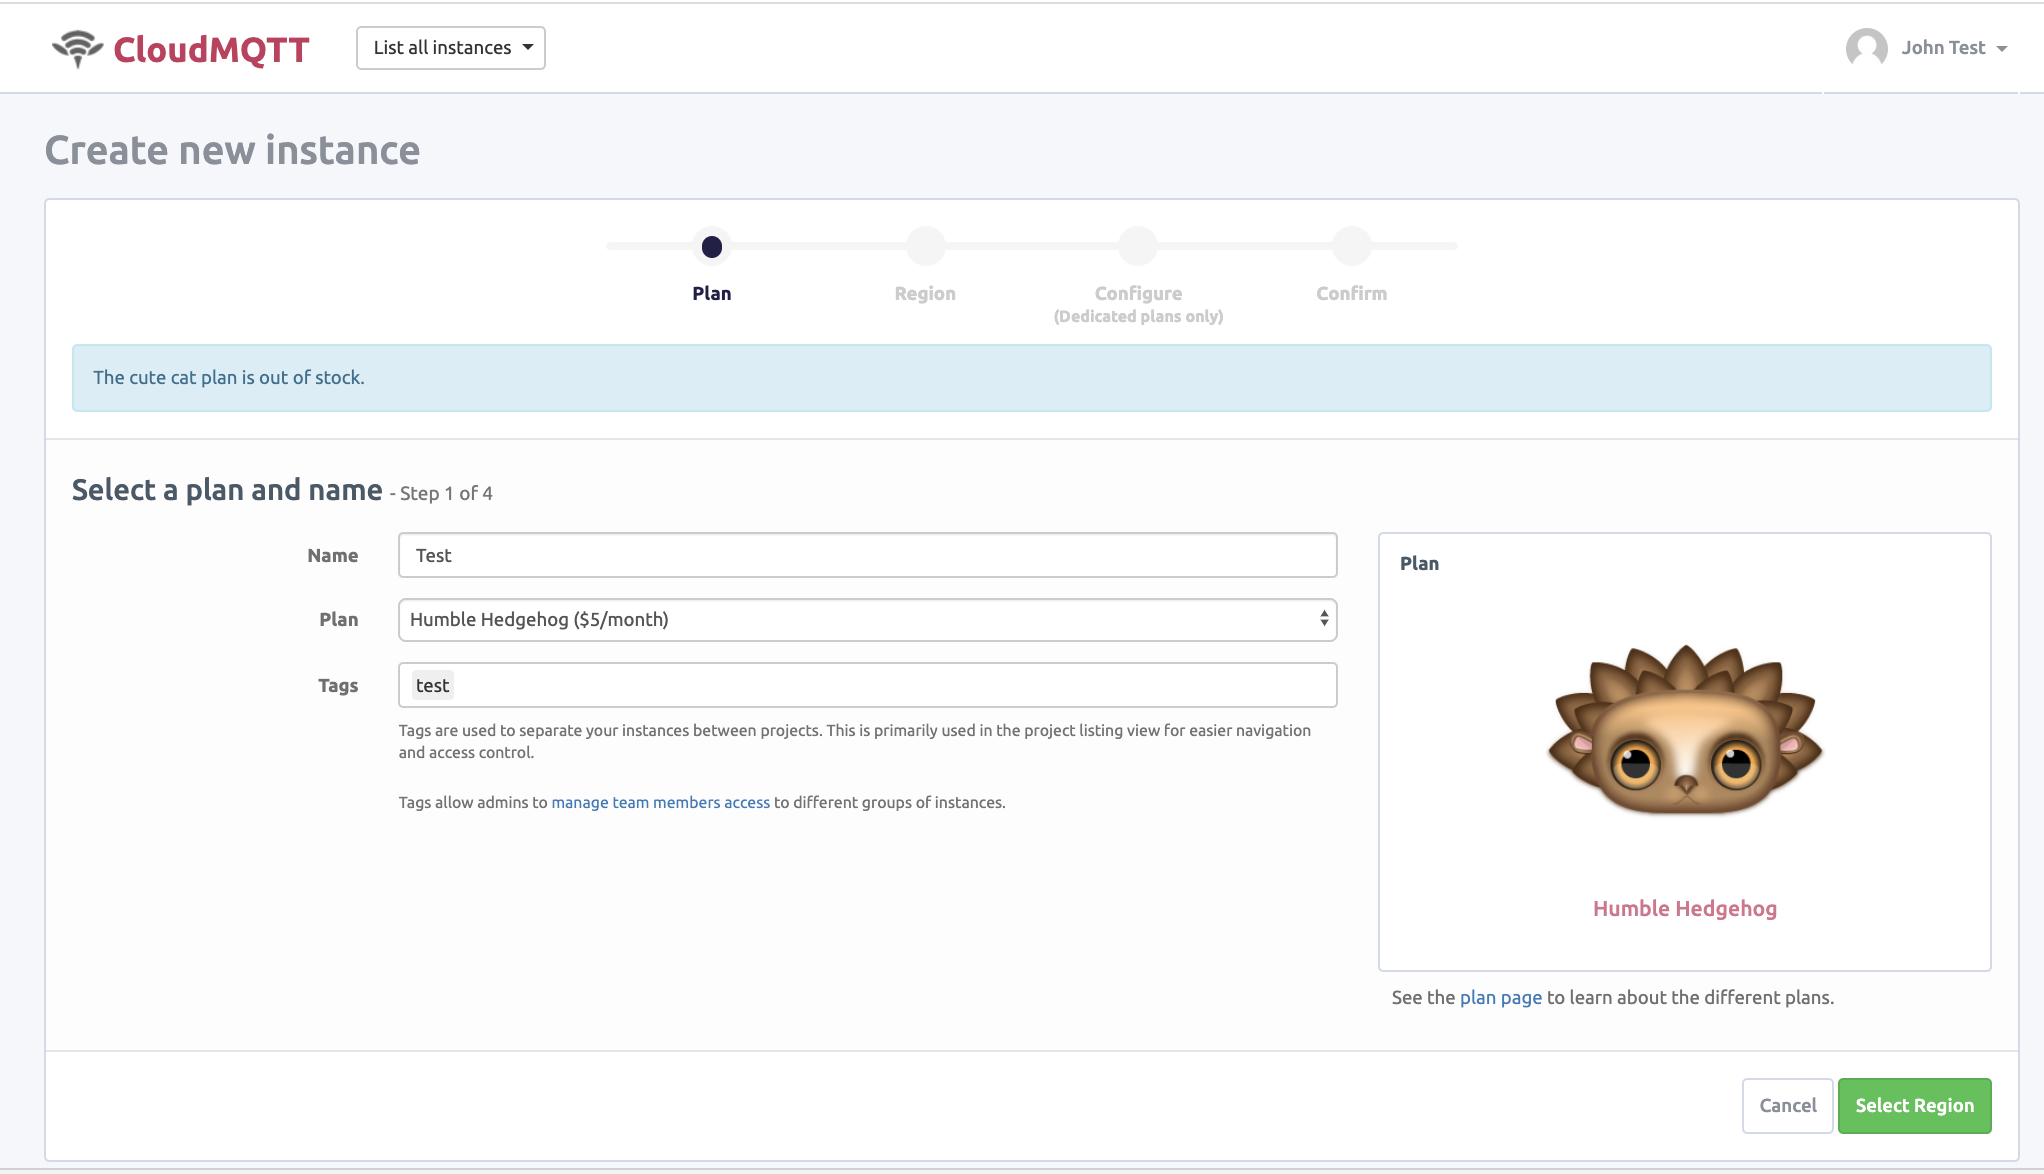Image resolution: width=2044 pixels, height=1174 pixels.
Task: Click the Name field label
Action: [x=333, y=555]
